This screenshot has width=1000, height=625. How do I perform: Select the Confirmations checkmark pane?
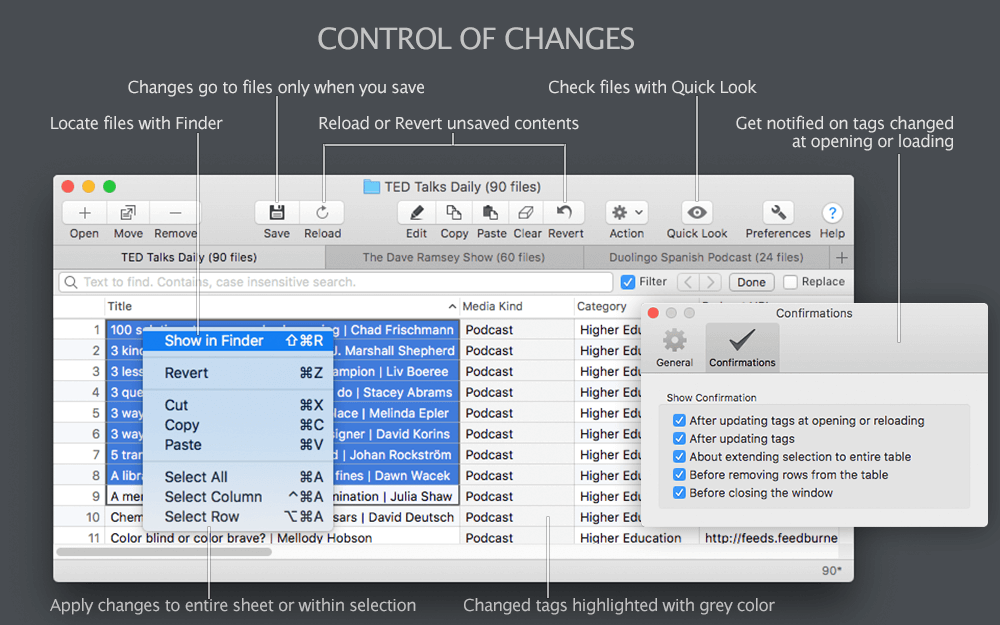tap(742, 348)
